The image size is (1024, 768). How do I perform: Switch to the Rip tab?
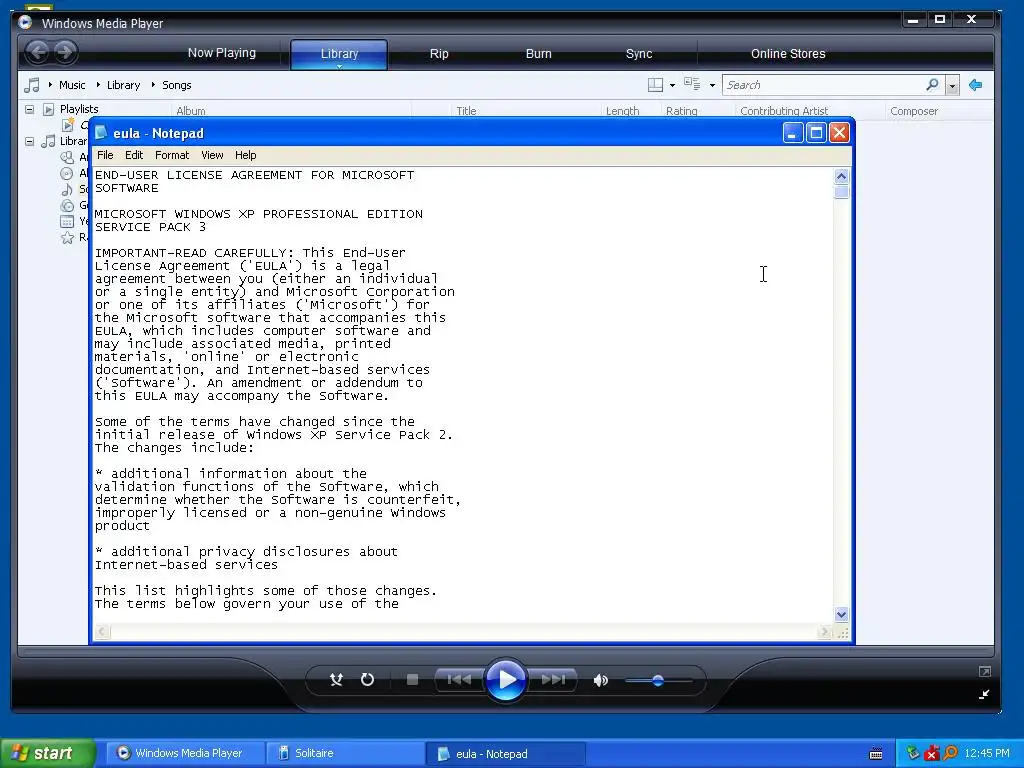[439, 54]
